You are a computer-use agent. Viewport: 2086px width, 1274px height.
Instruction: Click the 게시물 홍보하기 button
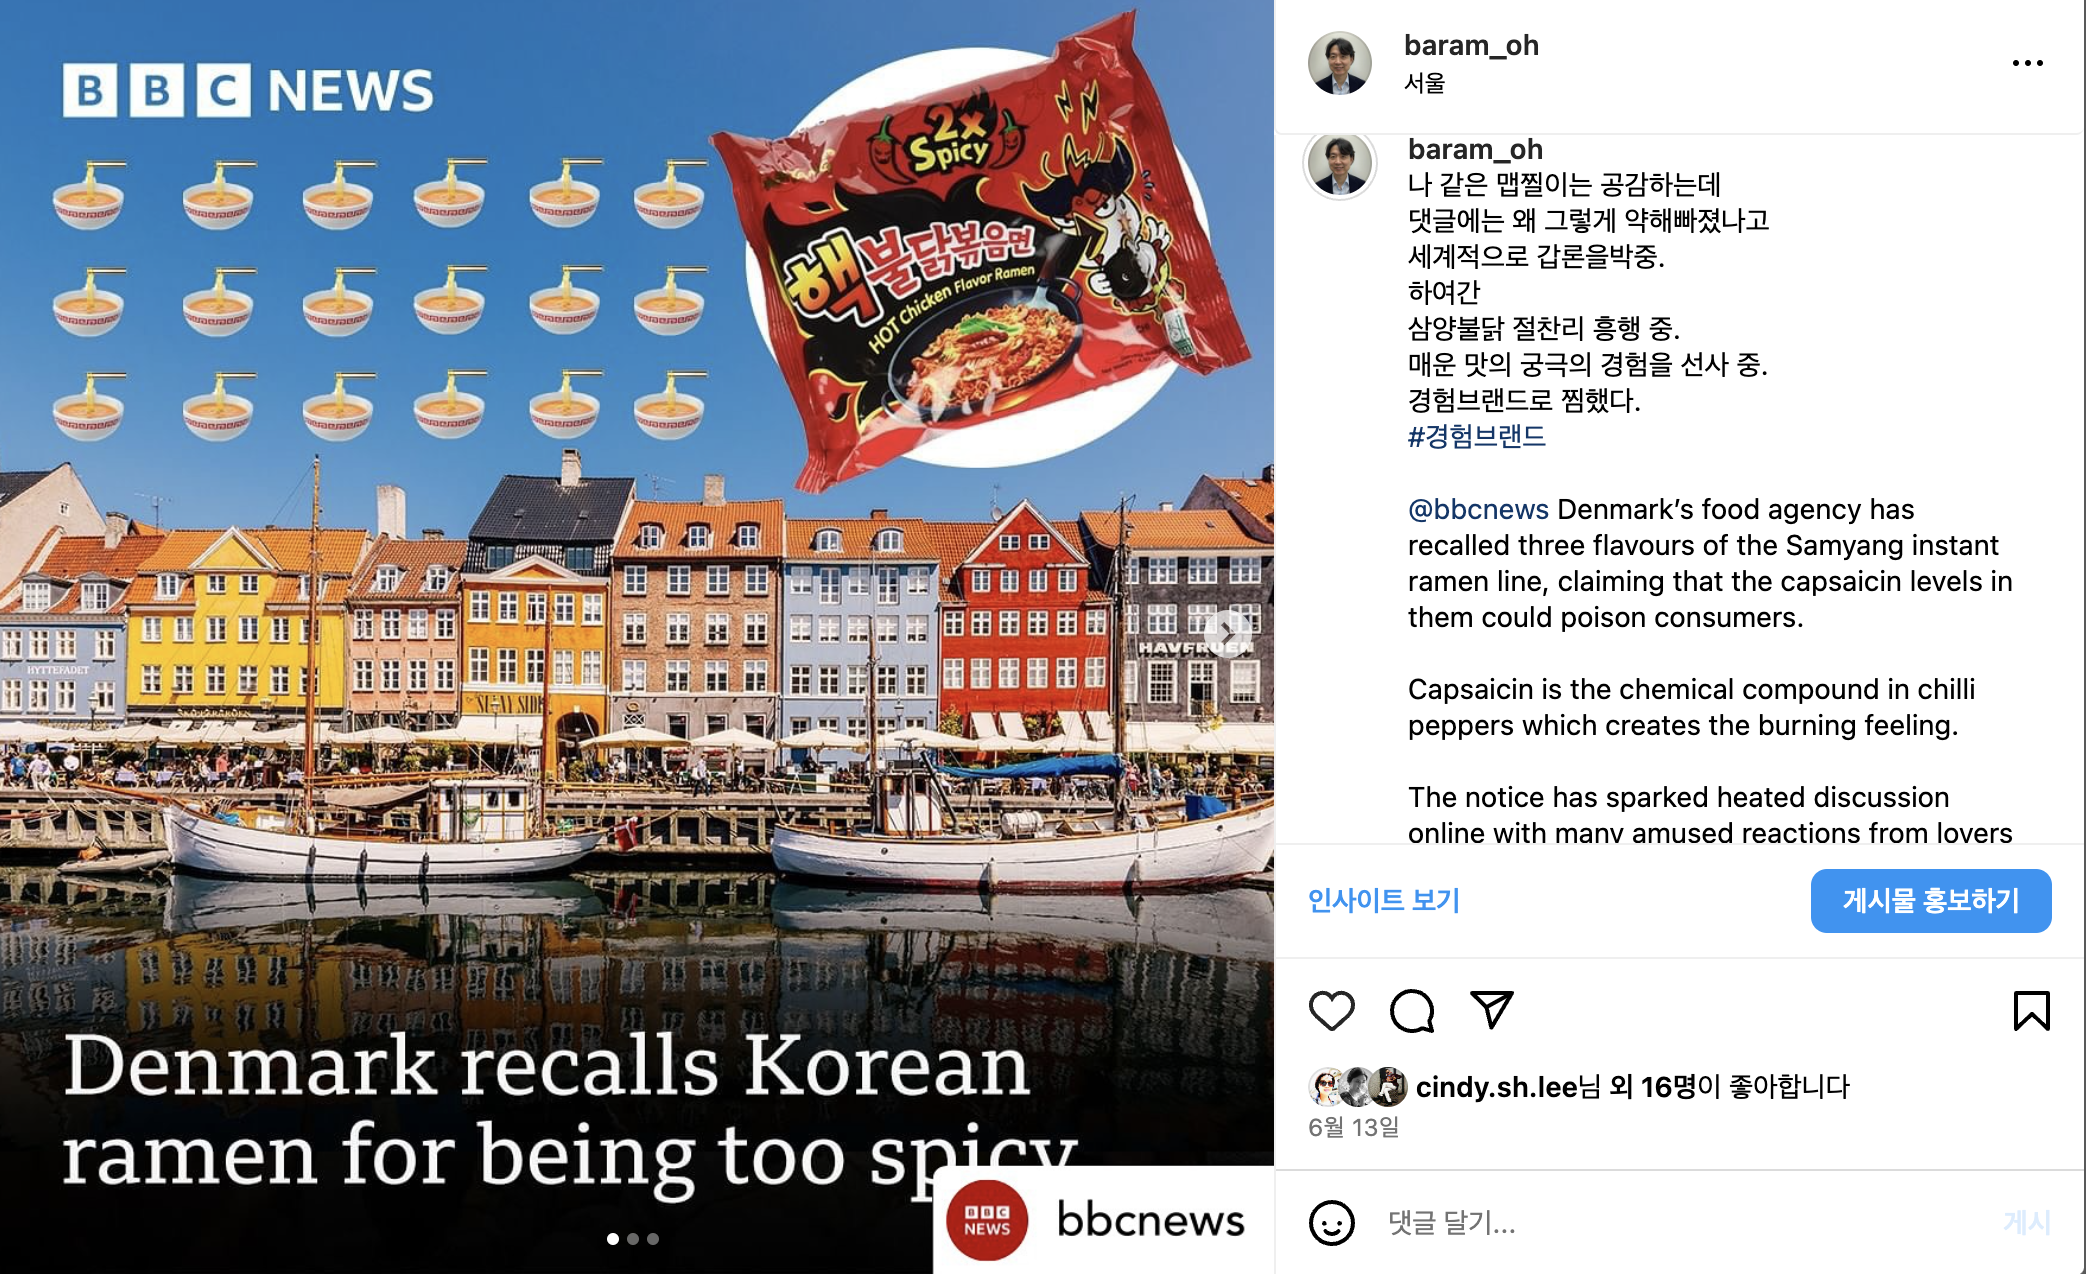1931,900
